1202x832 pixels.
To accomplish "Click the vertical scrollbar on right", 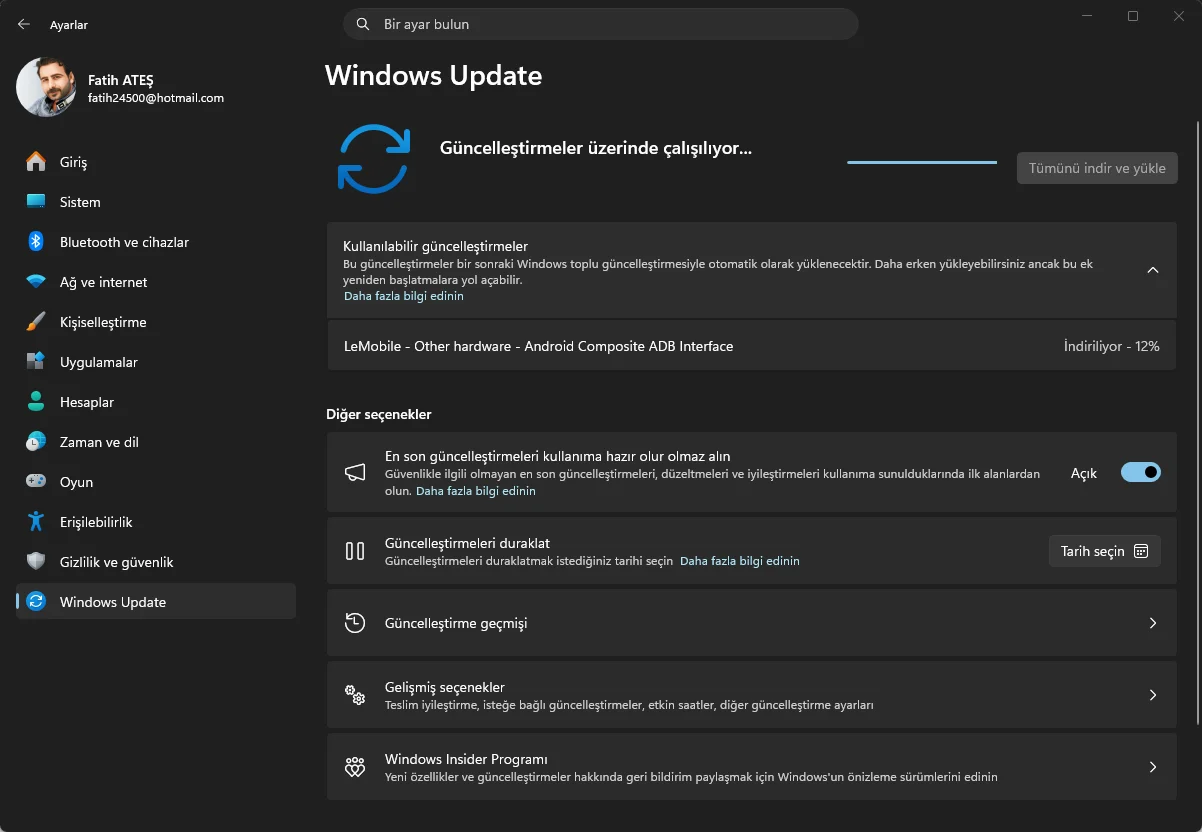I will [1198, 422].
